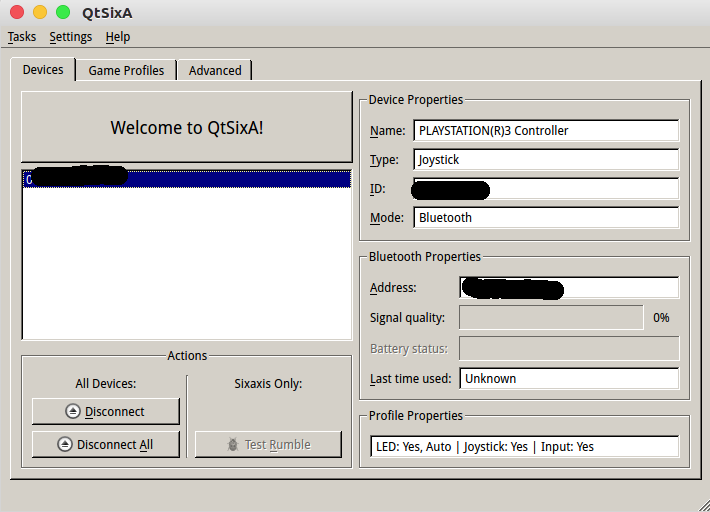Click the Sixaxis Only: label
The width and height of the screenshot is (710, 512).
click(268, 383)
